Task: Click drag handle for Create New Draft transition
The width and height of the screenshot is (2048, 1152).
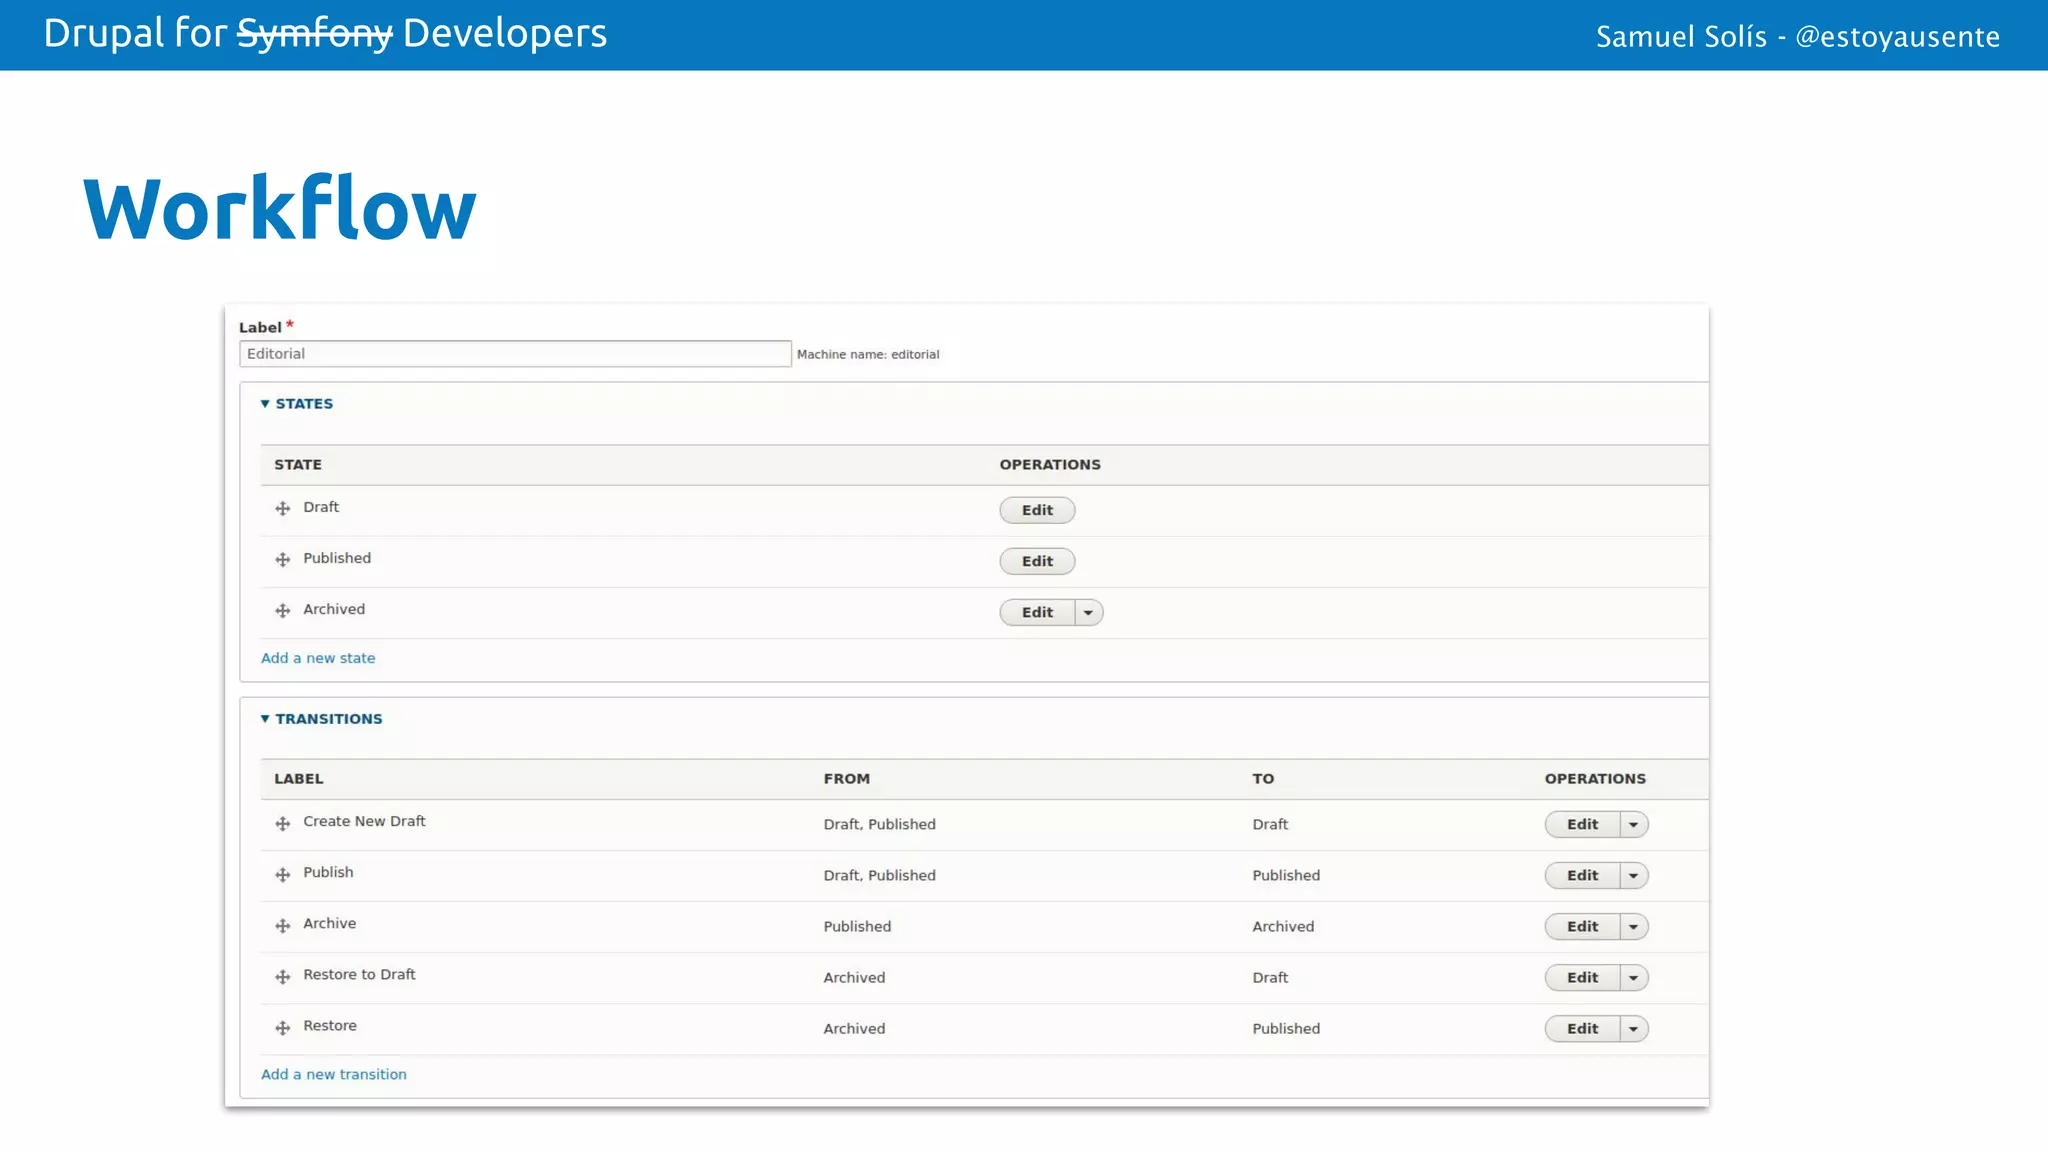Action: (283, 824)
